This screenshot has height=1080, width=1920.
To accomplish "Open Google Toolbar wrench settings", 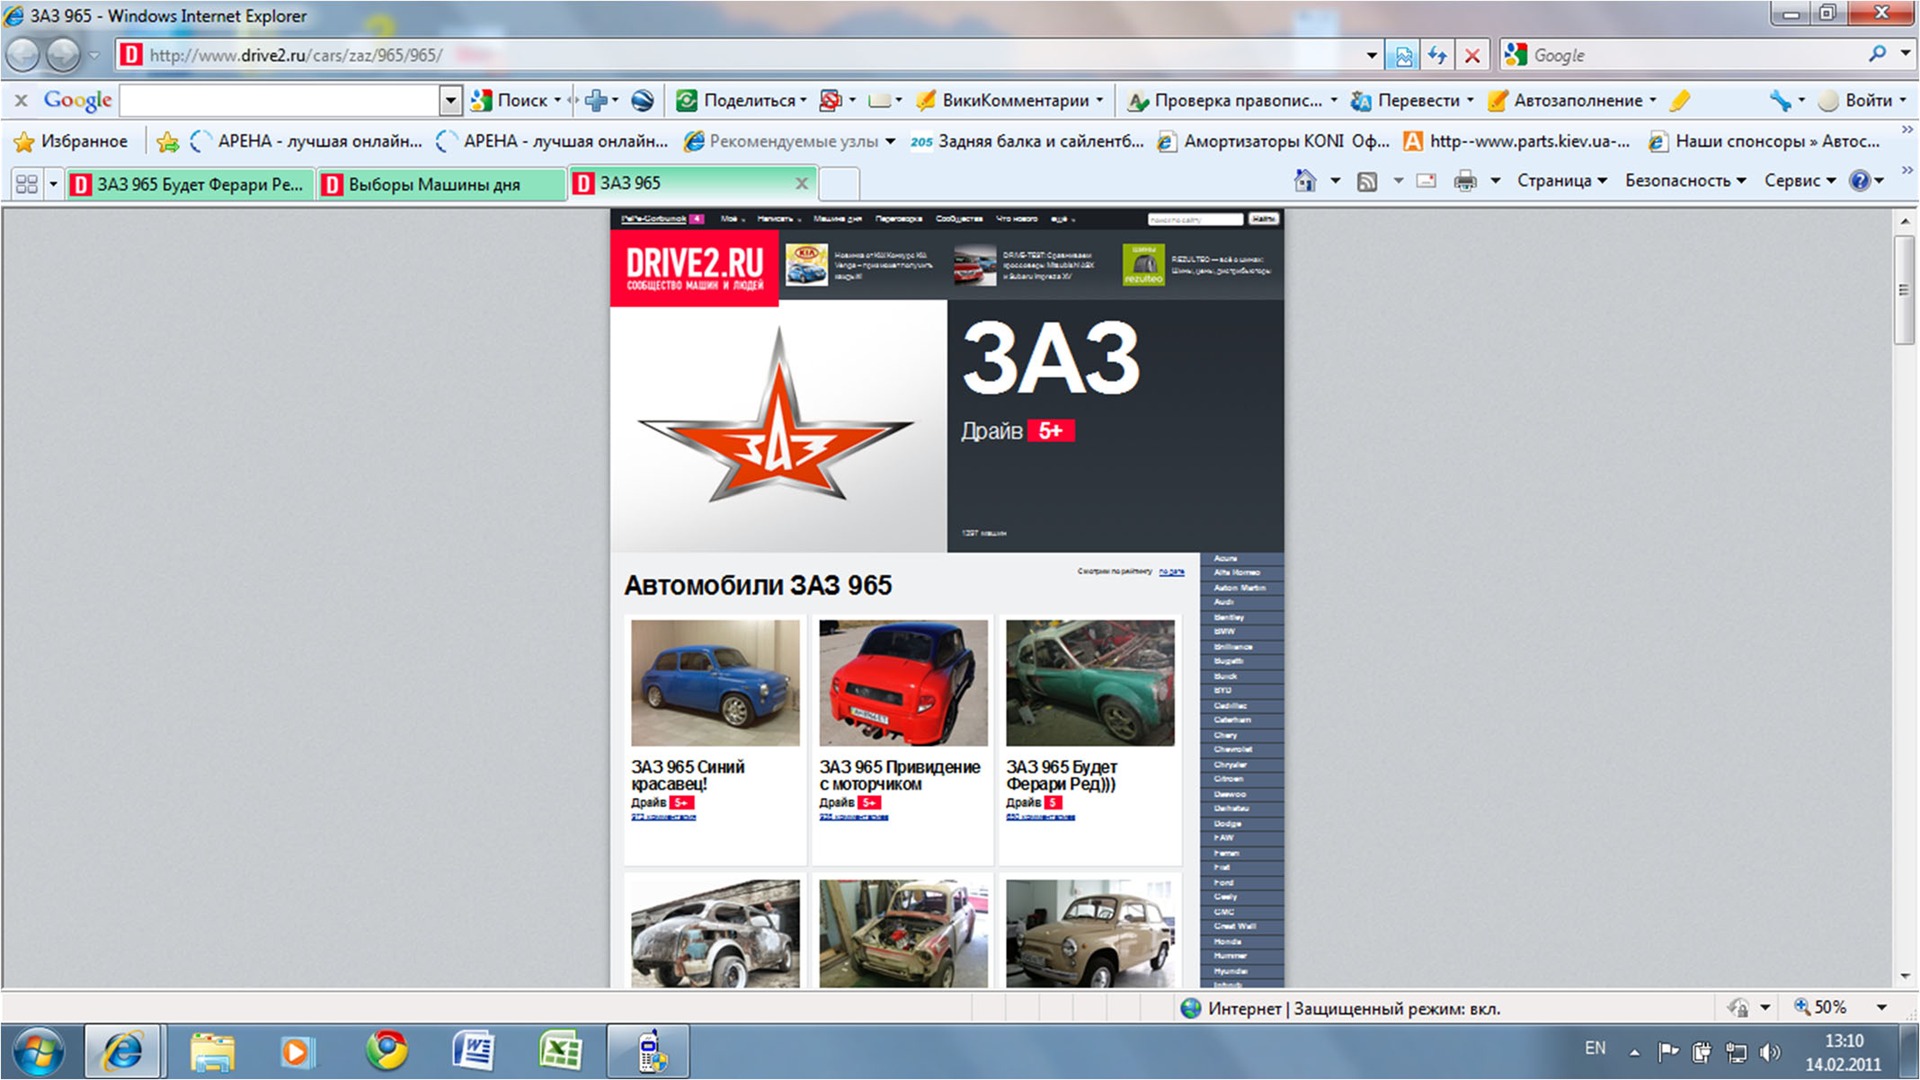I will point(1780,100).
